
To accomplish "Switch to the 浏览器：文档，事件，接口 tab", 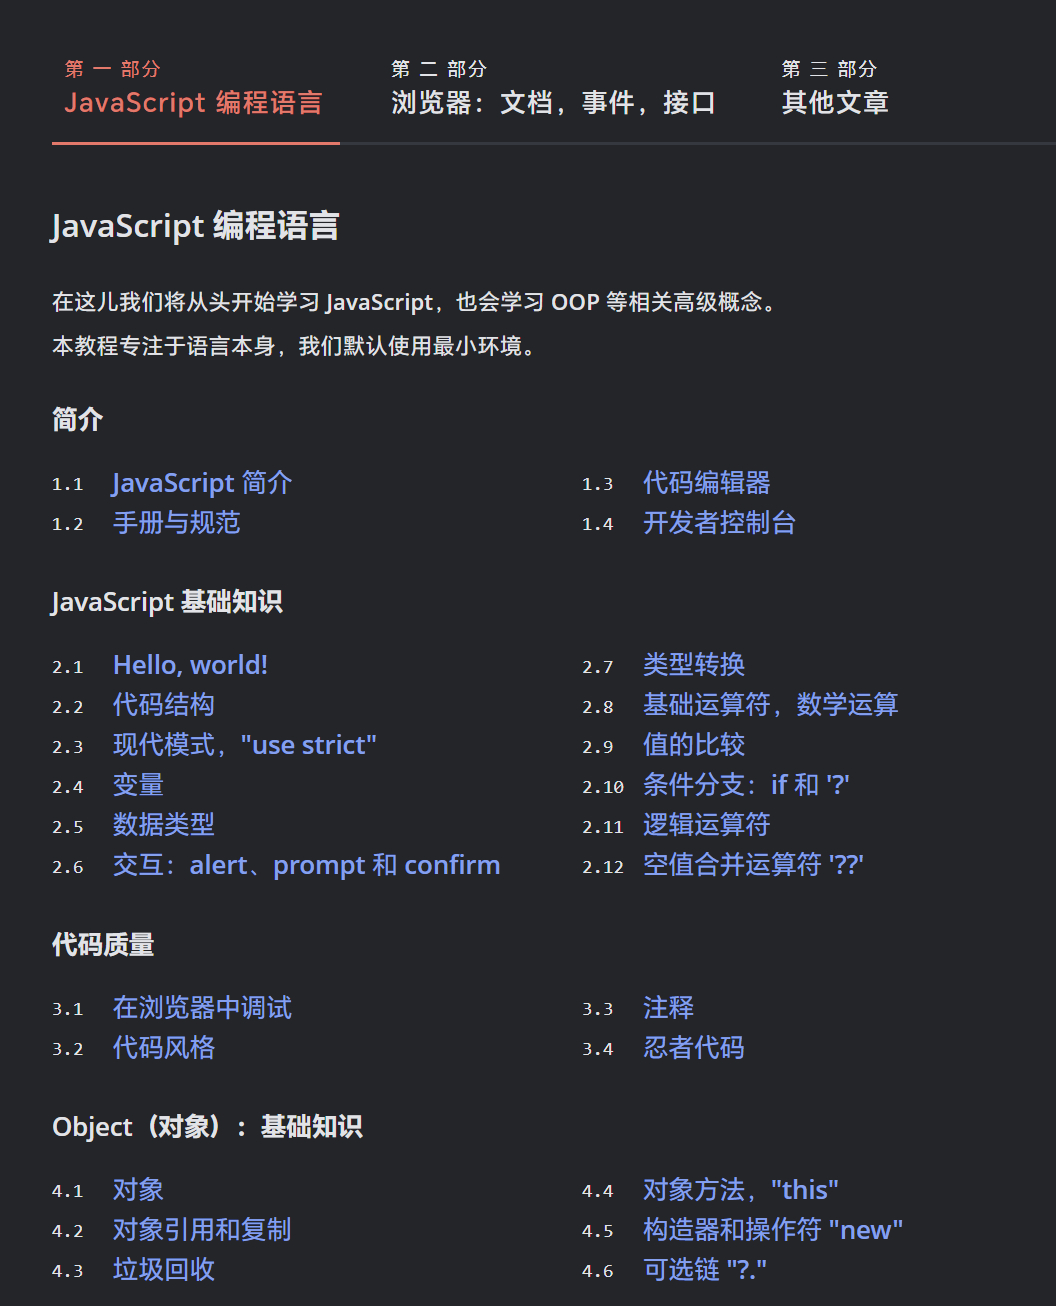I will coord(553,87).
